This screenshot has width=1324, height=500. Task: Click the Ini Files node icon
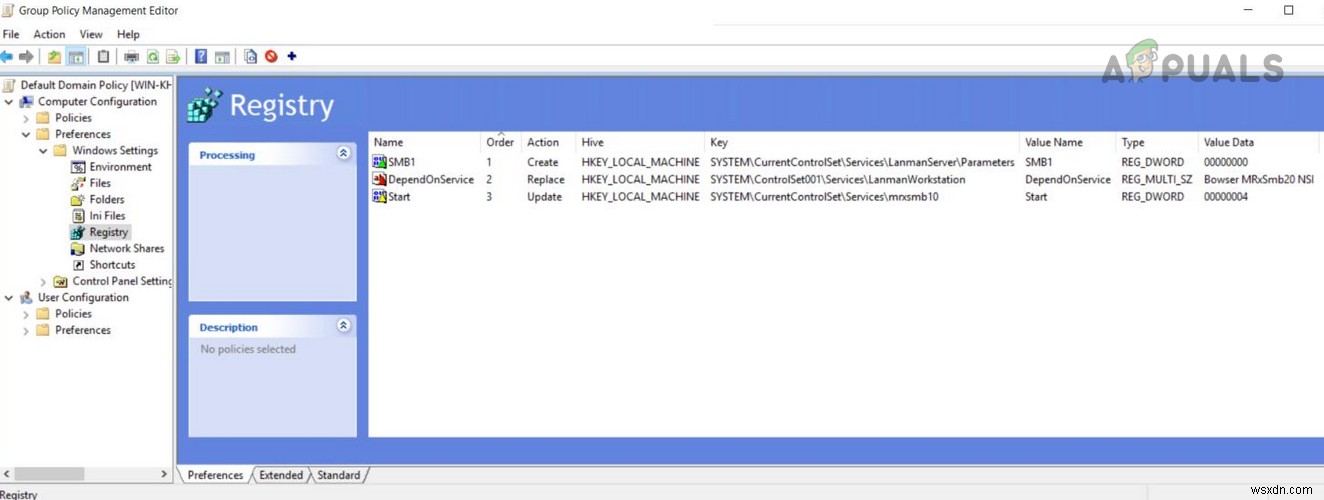click(x=78, y=216)
